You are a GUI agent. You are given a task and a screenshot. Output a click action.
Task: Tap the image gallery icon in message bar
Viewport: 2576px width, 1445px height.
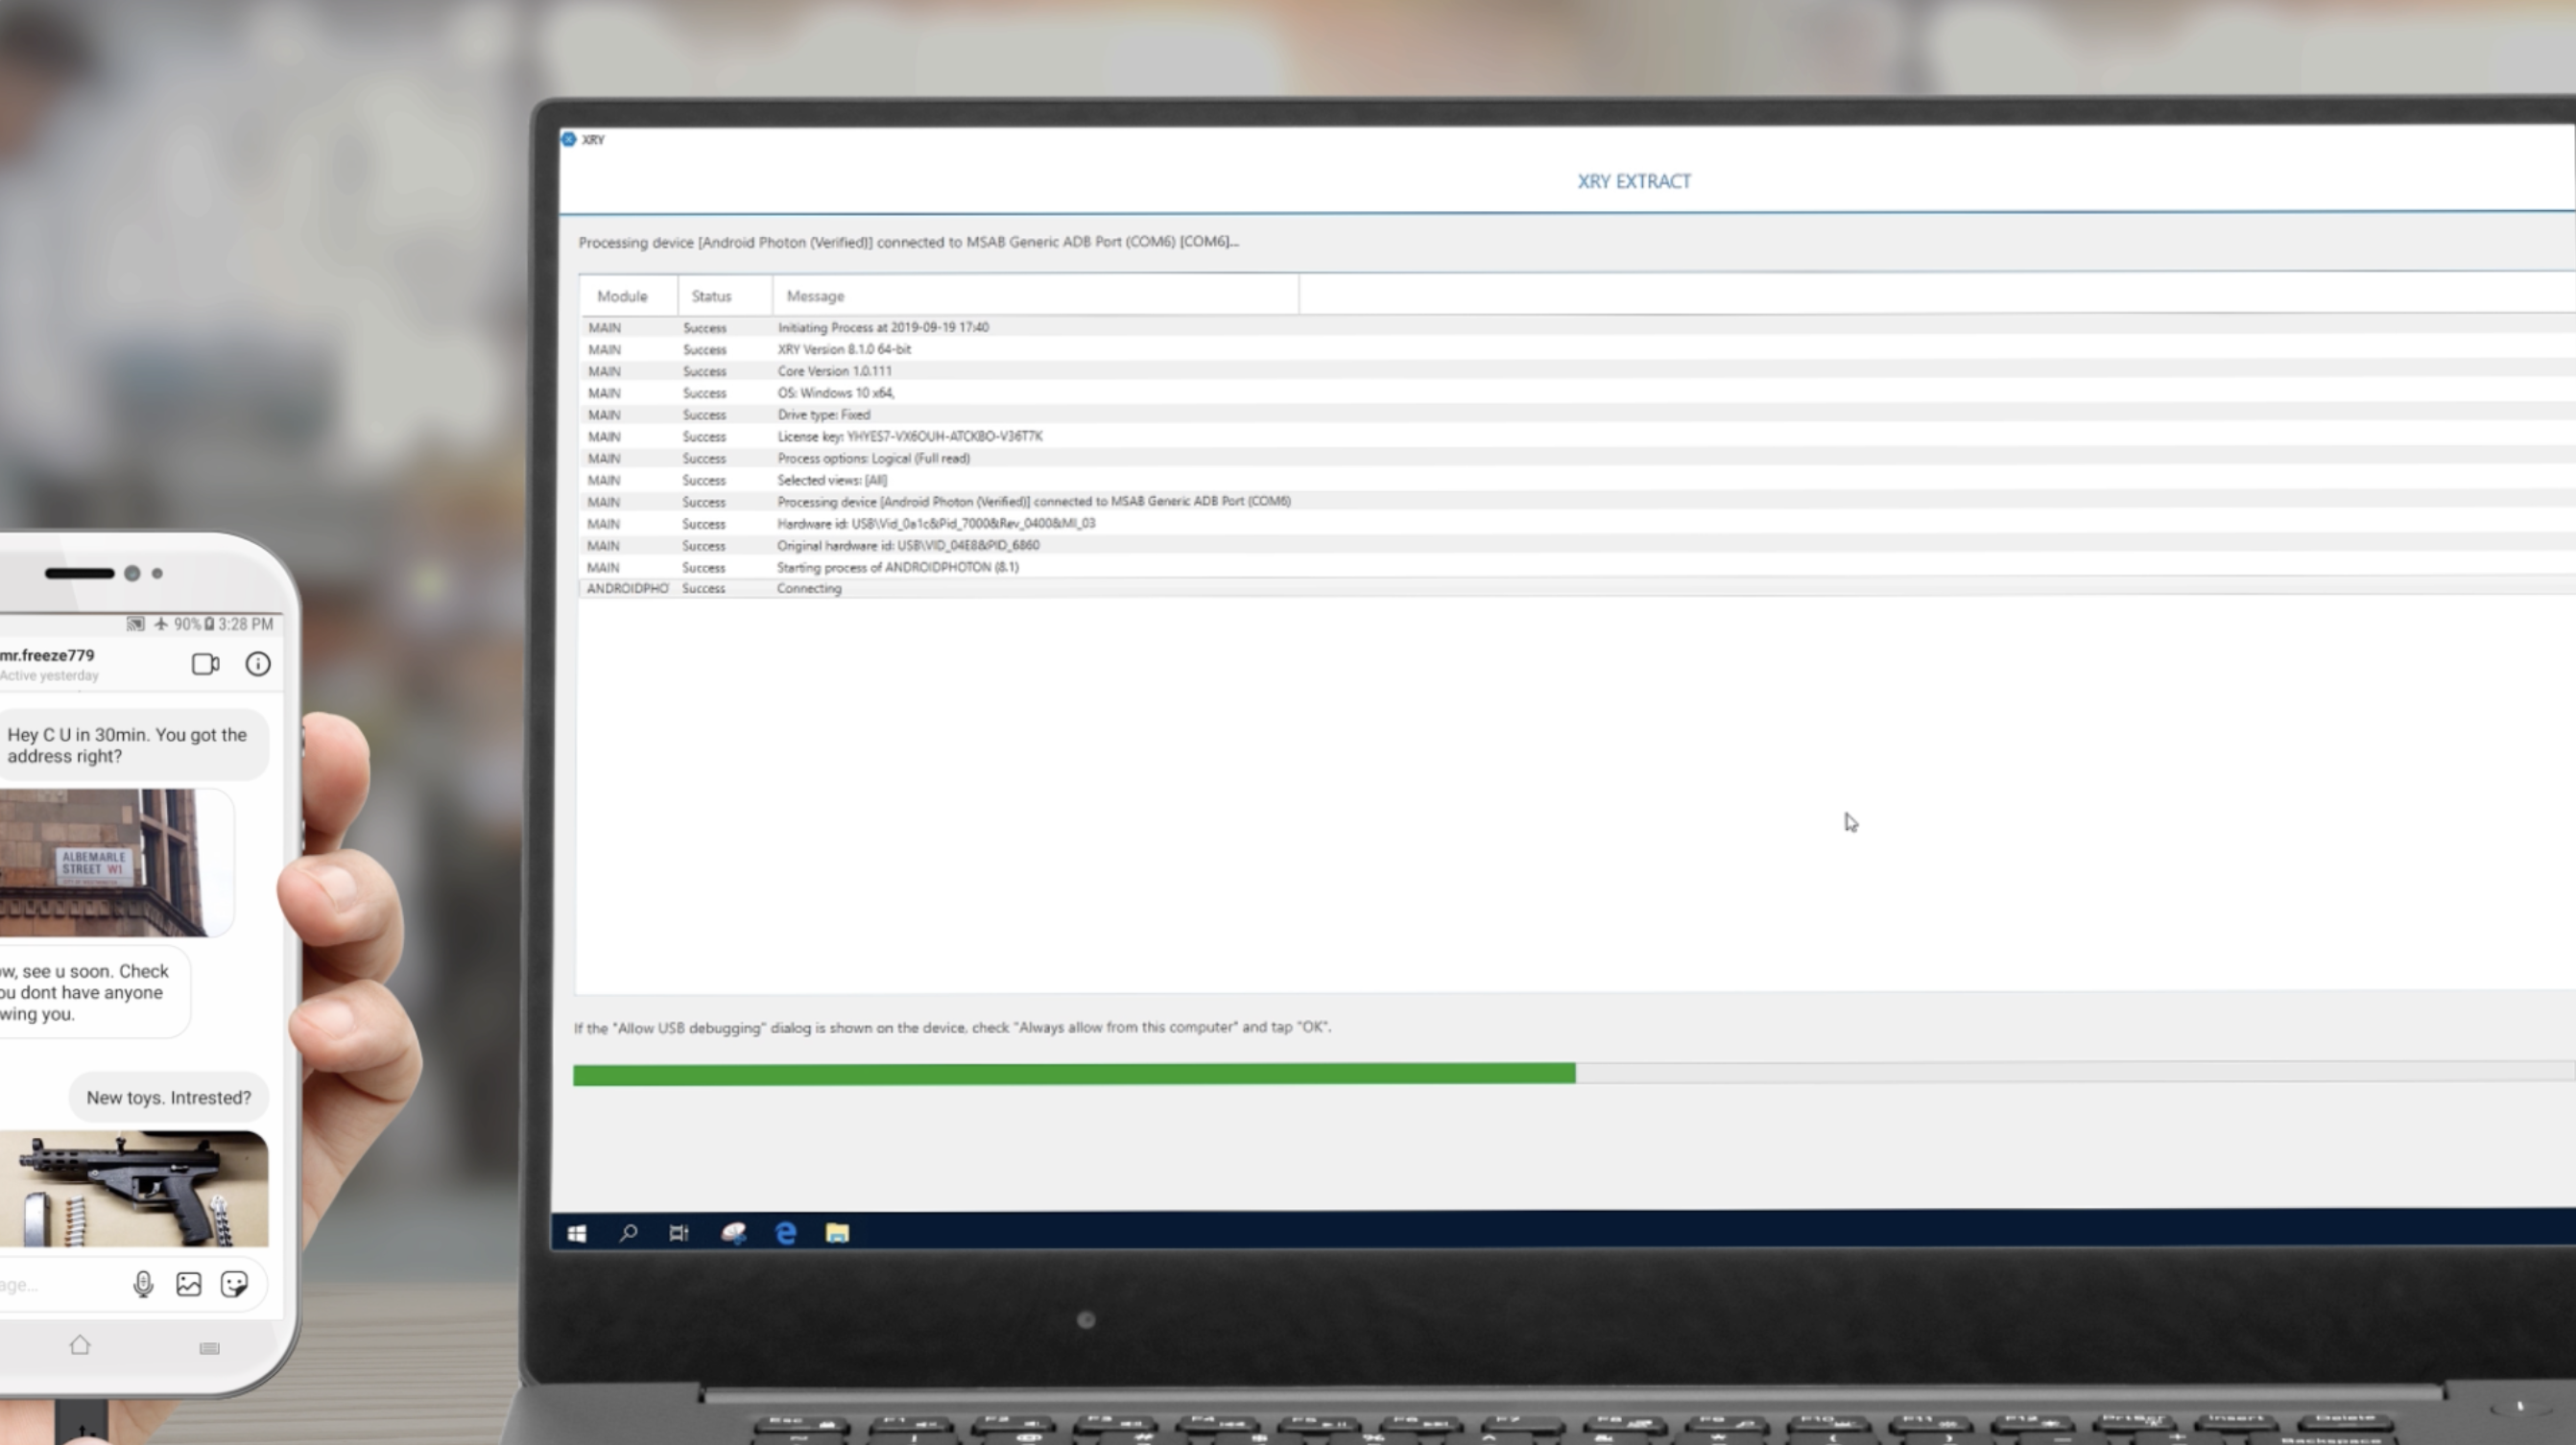click(x=189, y=1284)
